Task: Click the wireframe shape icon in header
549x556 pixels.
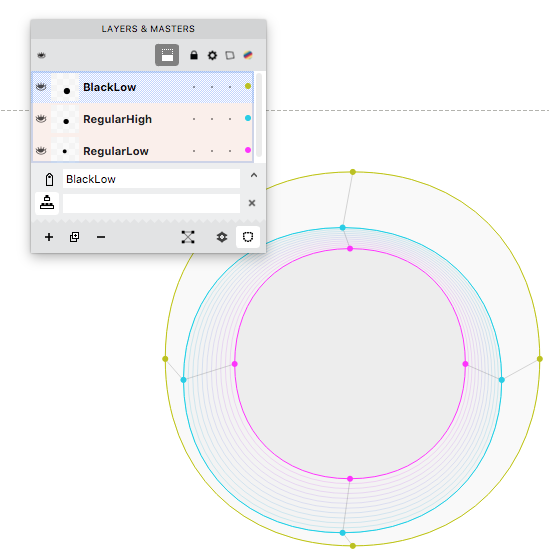Action: (230, 55)
